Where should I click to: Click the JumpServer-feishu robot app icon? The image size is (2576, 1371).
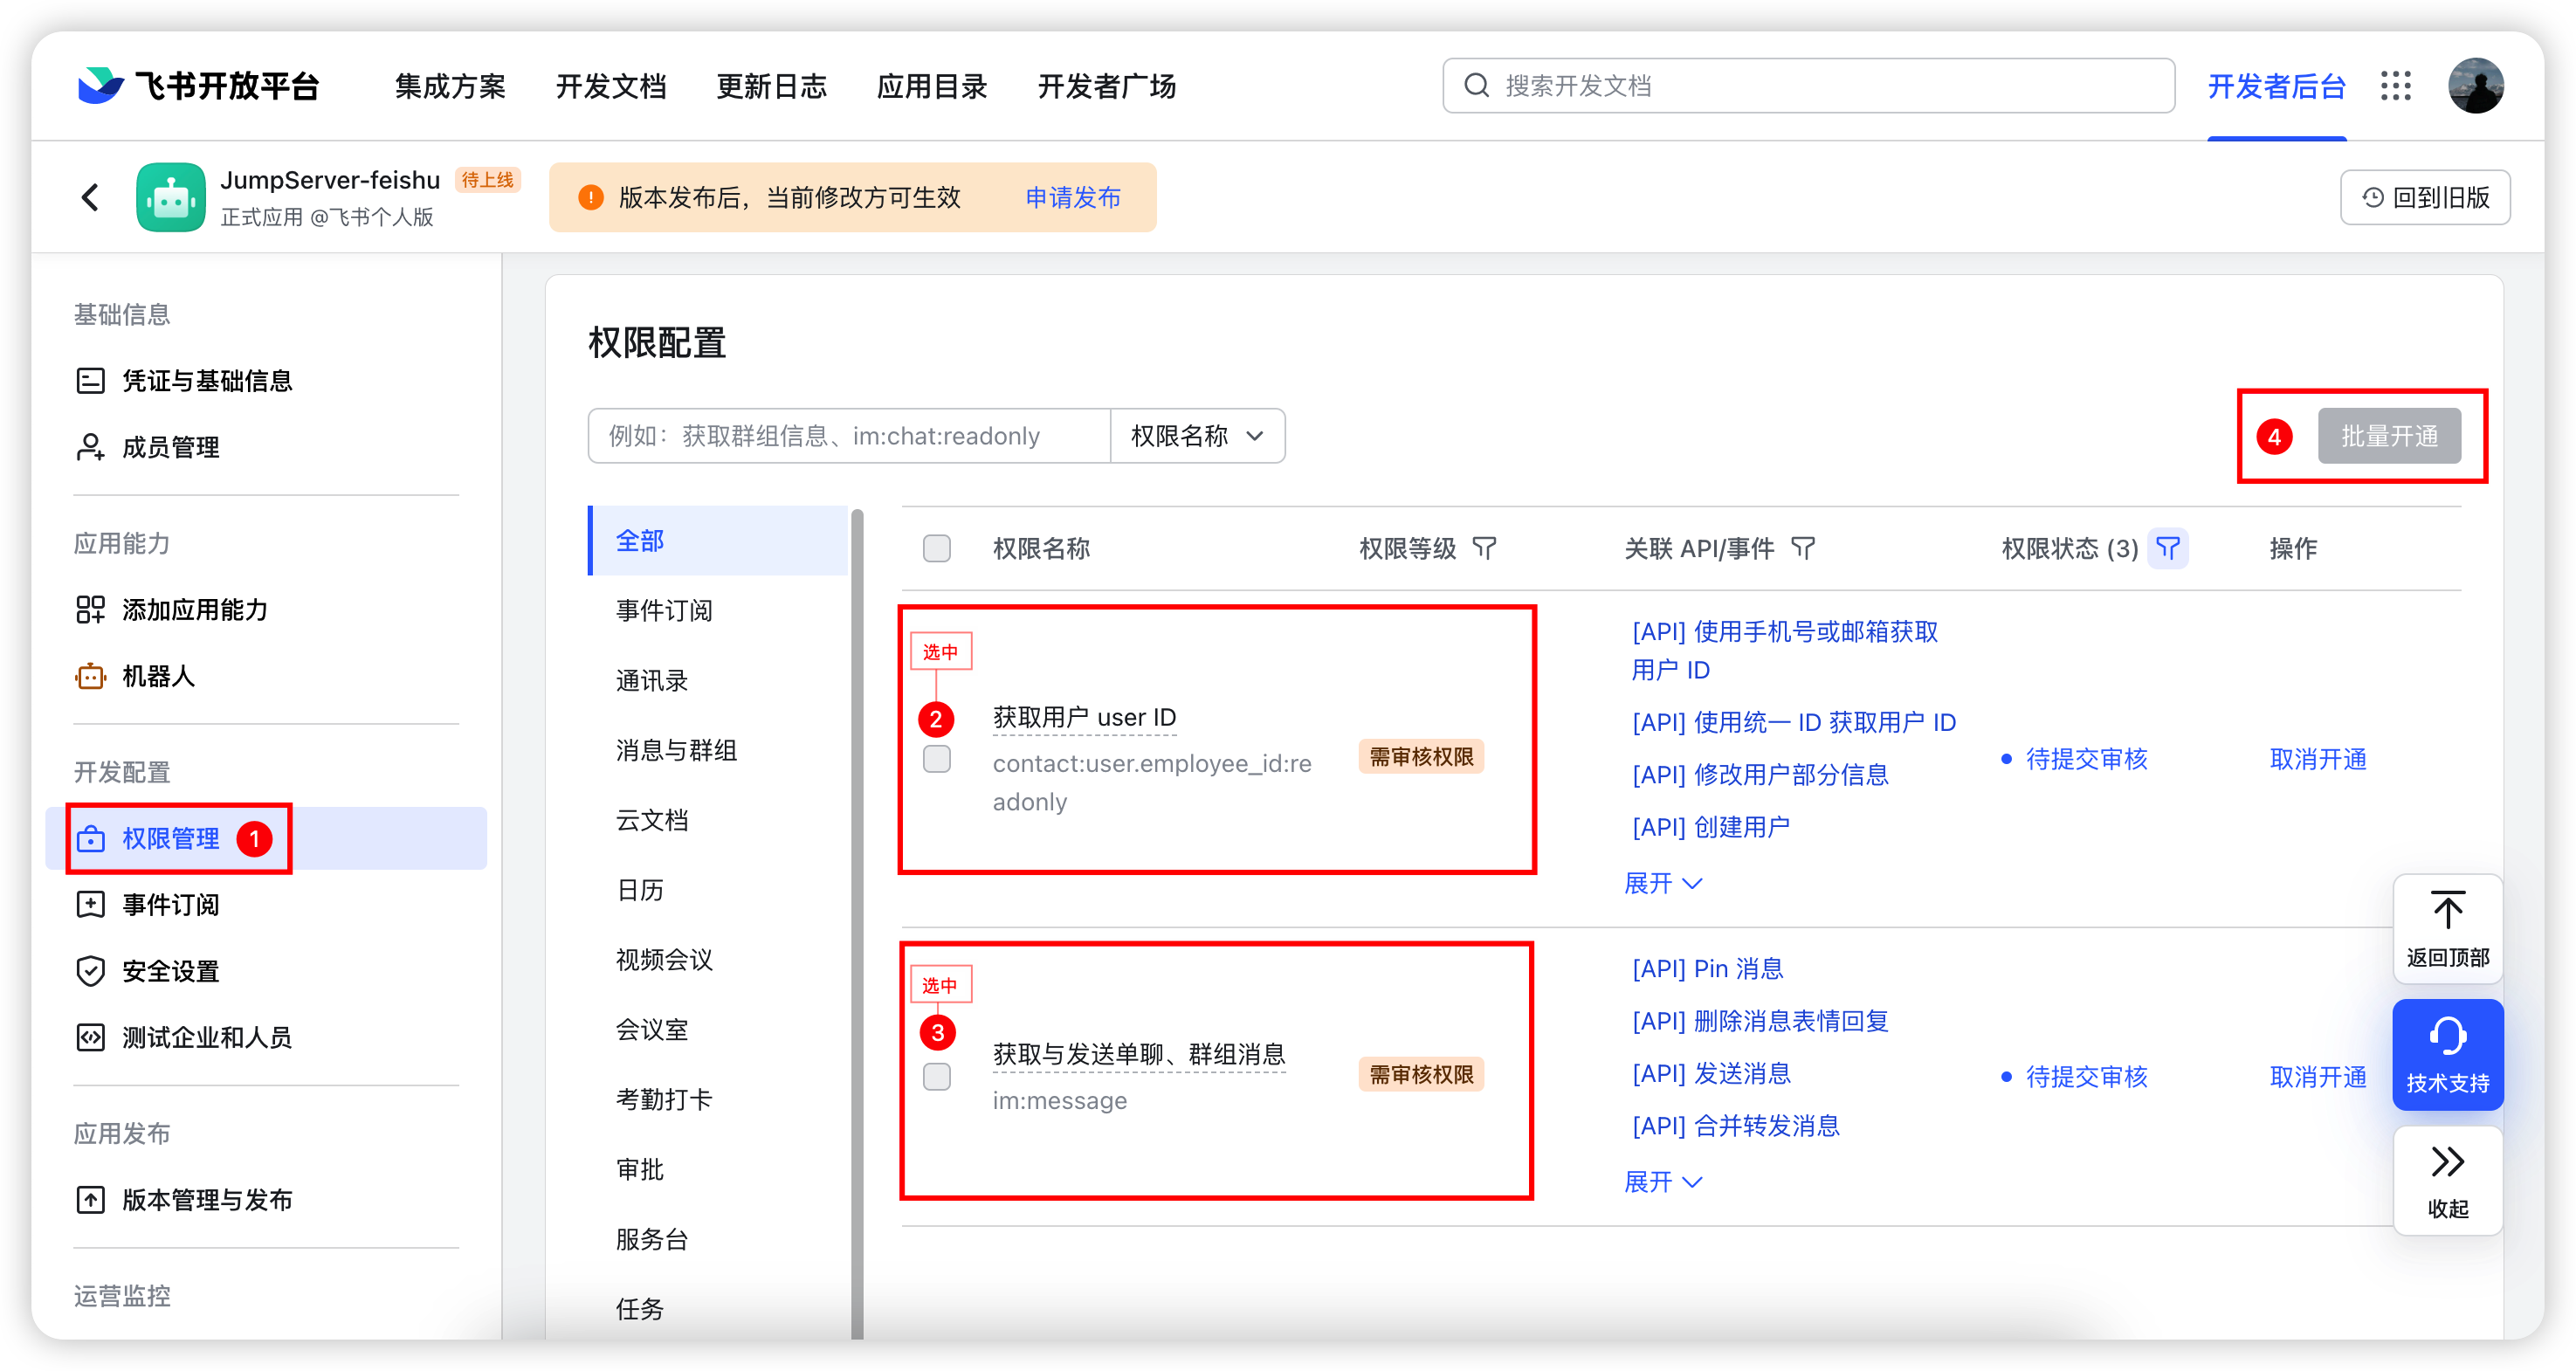tap(171, 197)
